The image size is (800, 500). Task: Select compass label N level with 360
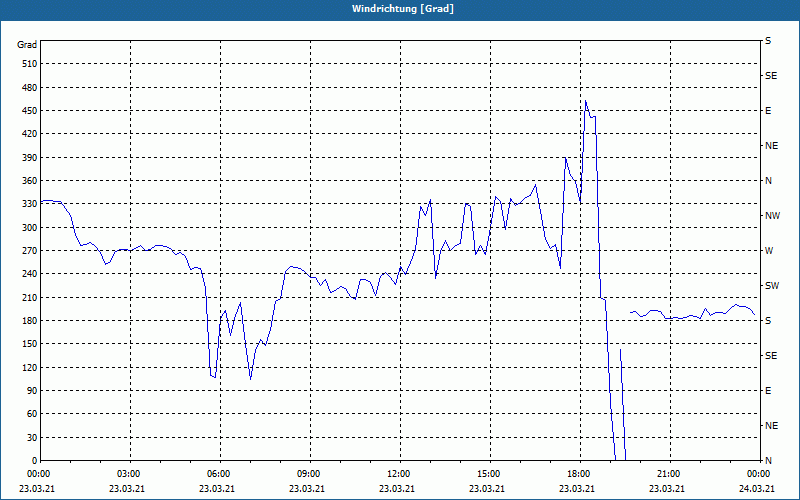768,181
